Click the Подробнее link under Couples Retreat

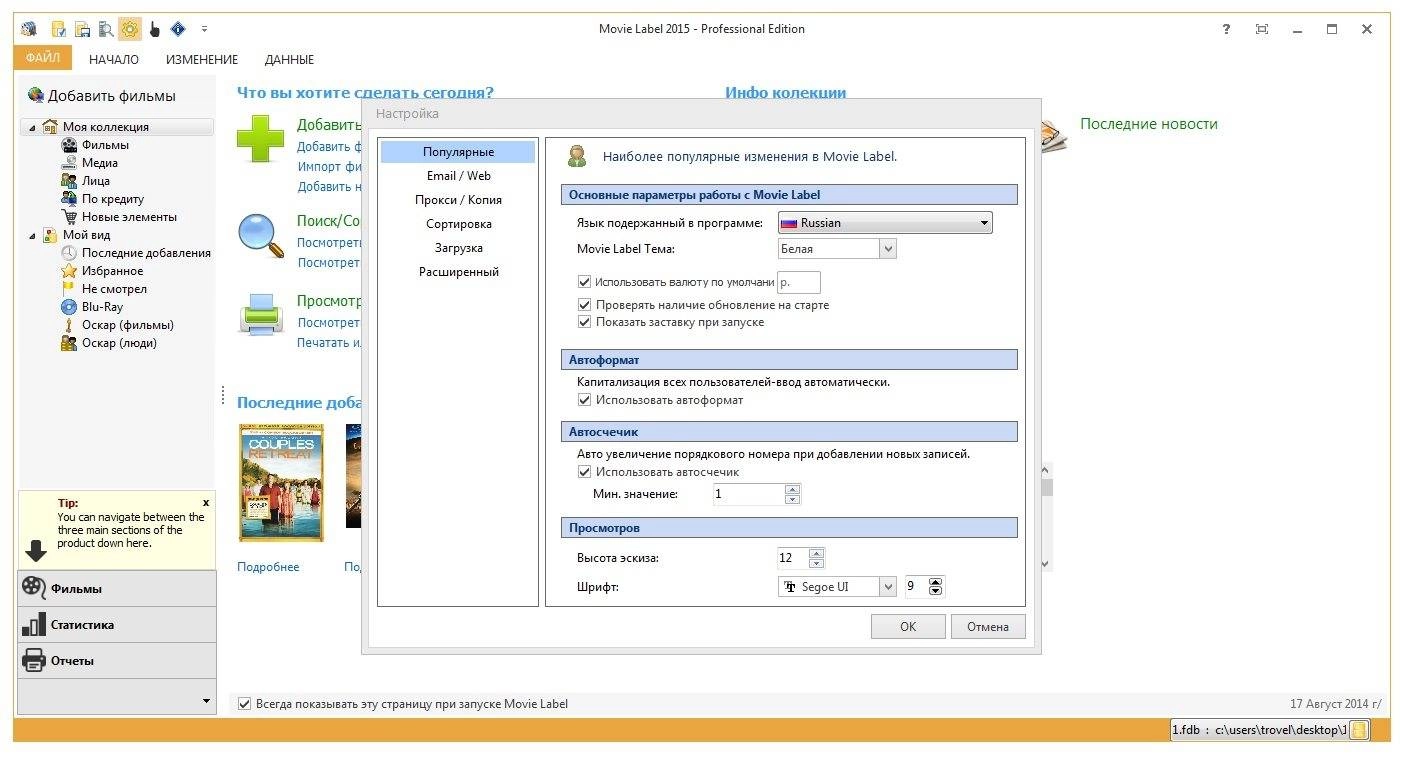[x=268, y=567]
